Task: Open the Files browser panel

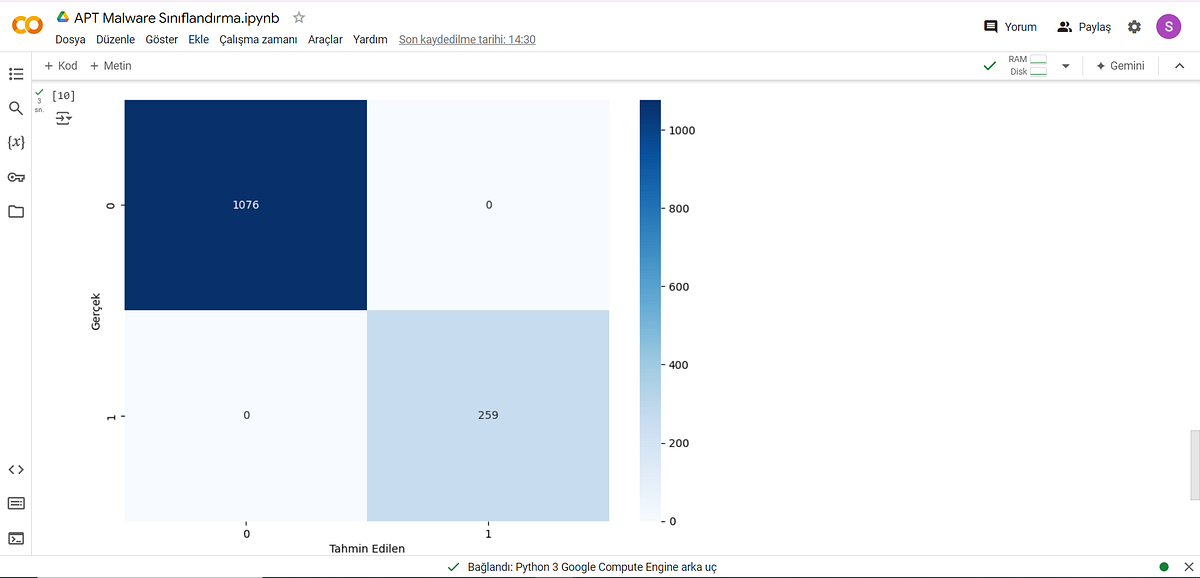Action: coord(15,211)
